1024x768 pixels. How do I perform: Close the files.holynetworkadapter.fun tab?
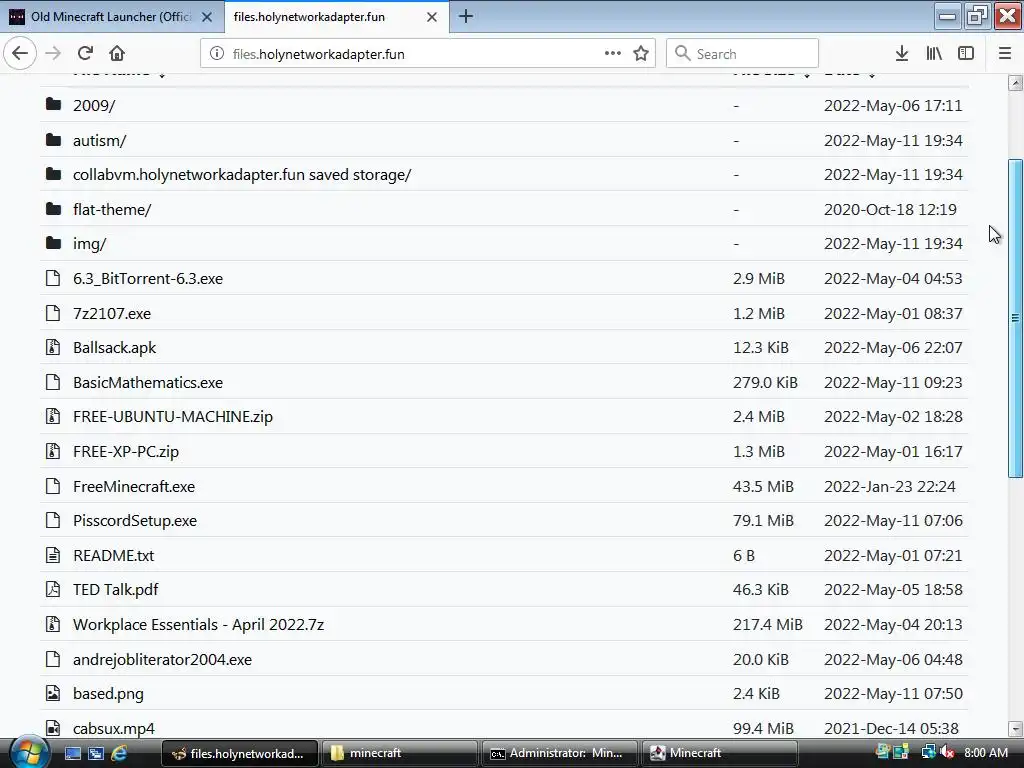(432, 17)
